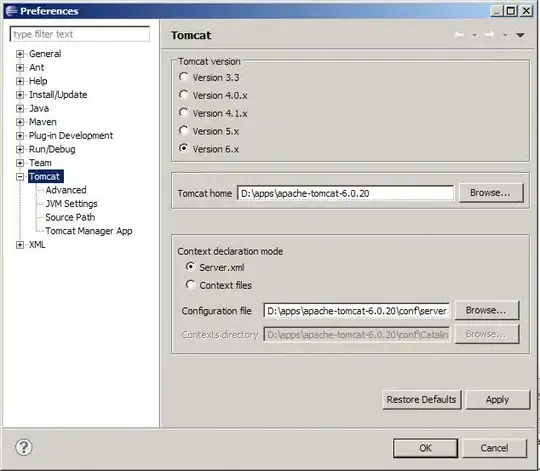540x471 pixels.
Task: Click the forward navigation arrow icon
Action: pyautogui.click(x=490, y=34)
